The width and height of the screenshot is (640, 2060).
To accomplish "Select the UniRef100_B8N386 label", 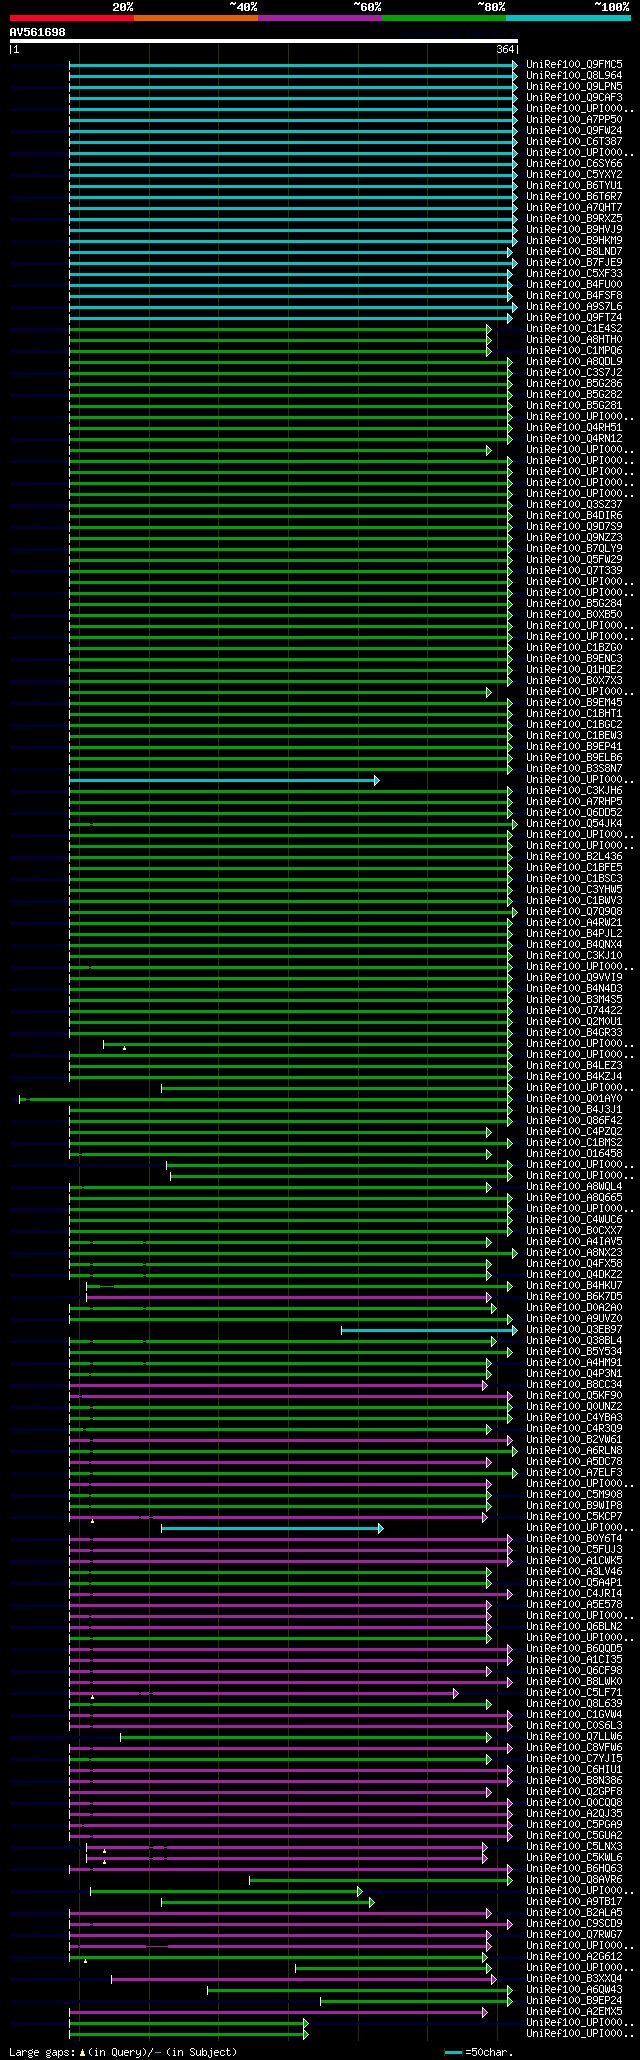I will click(x=574, y=1780).
